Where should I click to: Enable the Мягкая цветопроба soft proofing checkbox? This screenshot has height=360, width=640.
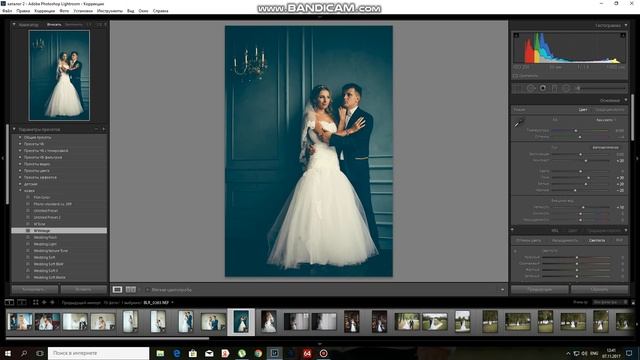pos(148,290)
